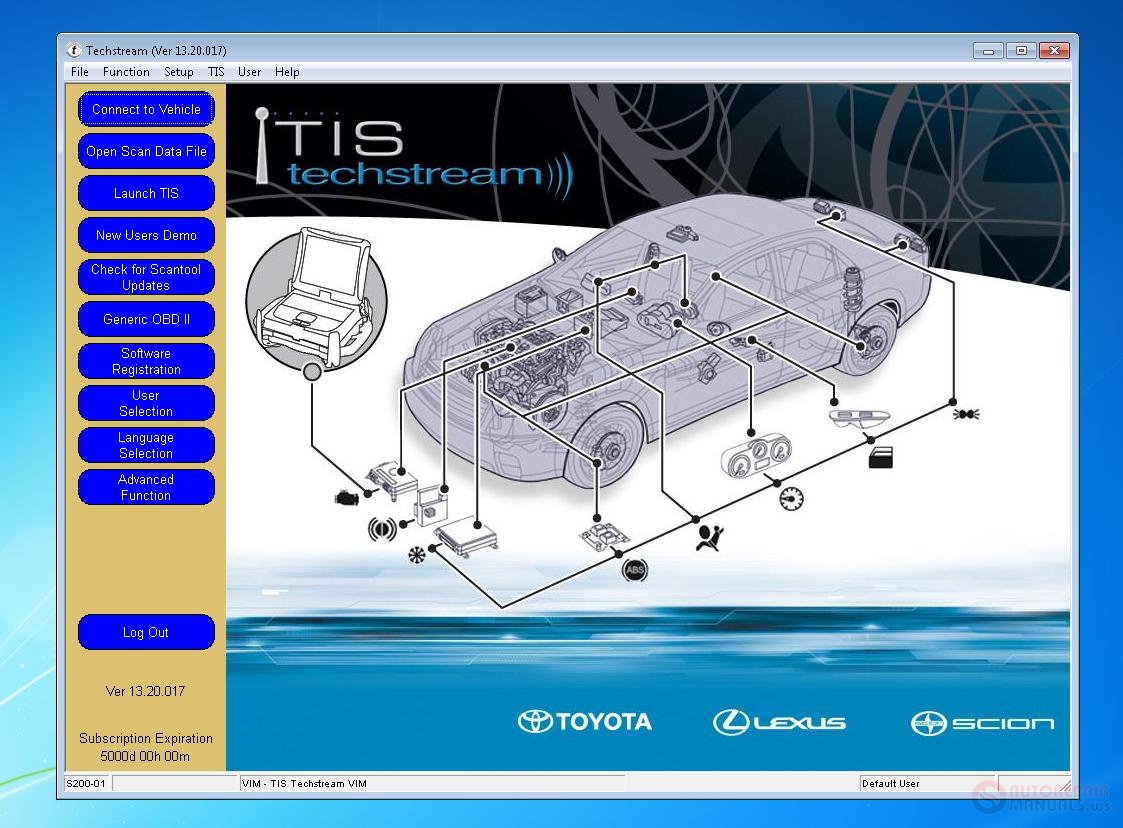Click the snowflake air conditioning icon
Viewport: 1123px width, 828px height.
416,554
